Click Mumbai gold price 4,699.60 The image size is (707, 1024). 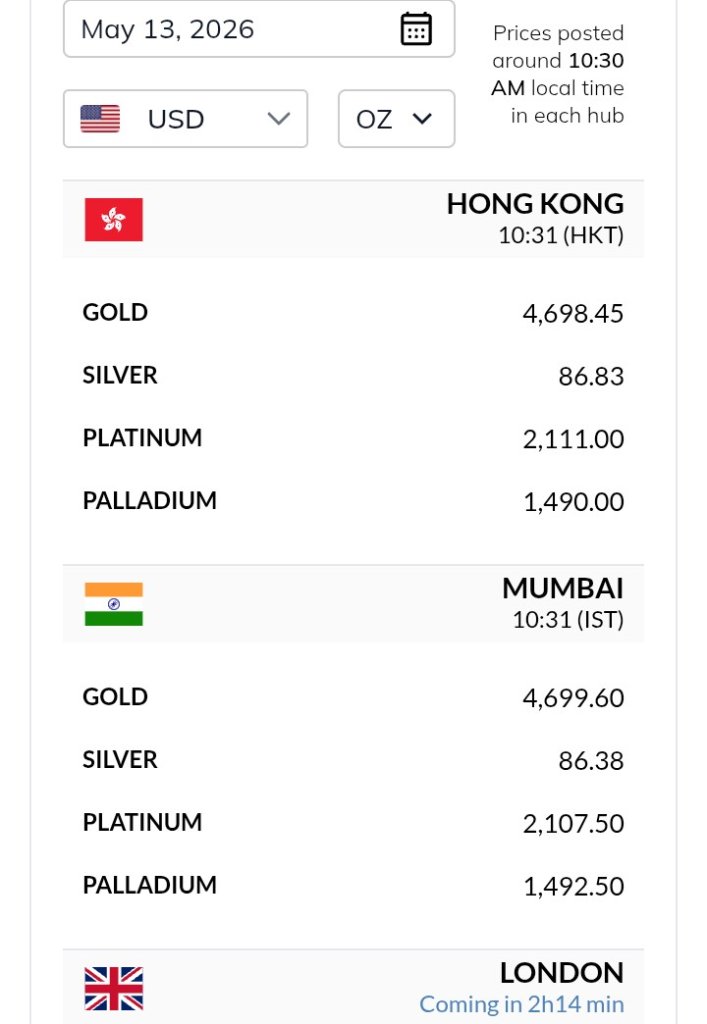point(573,698)
